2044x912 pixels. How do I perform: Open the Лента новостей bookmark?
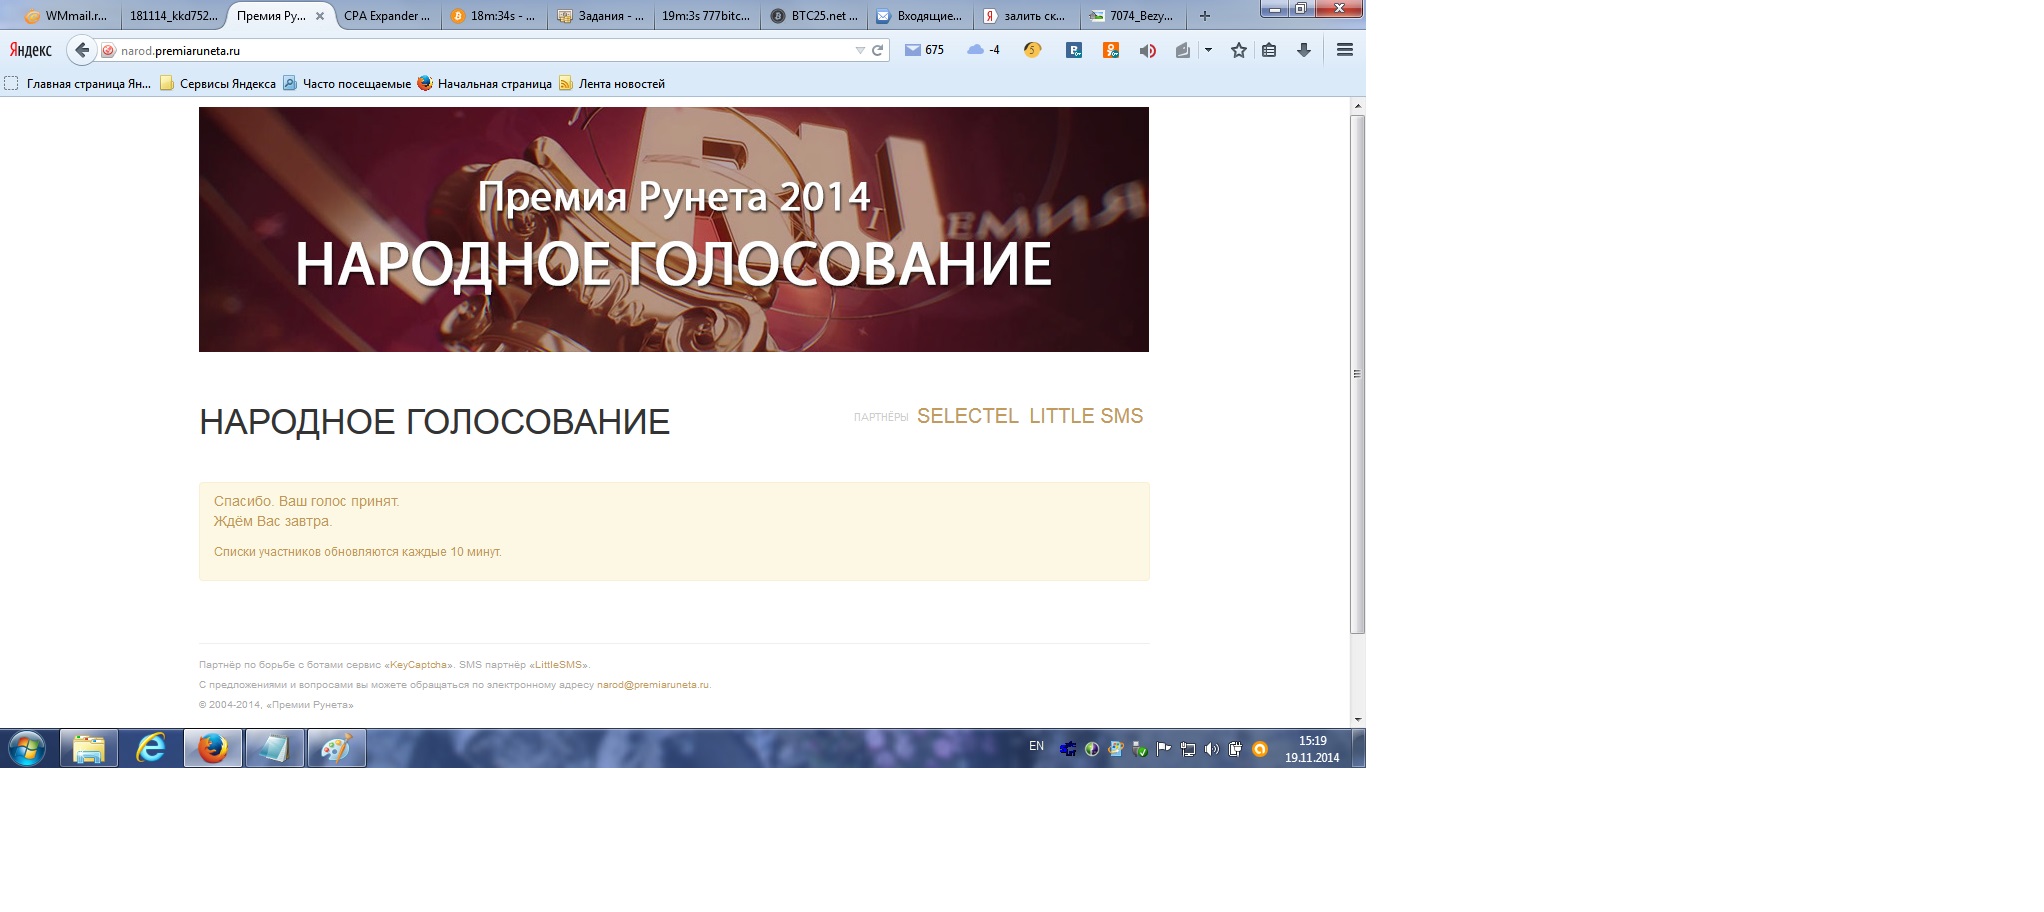coord(612,84)
